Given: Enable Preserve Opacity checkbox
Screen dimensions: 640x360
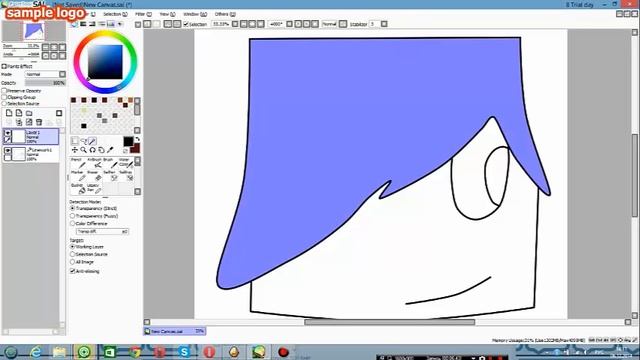Looking at the screenshot, I should coord(4,91).
